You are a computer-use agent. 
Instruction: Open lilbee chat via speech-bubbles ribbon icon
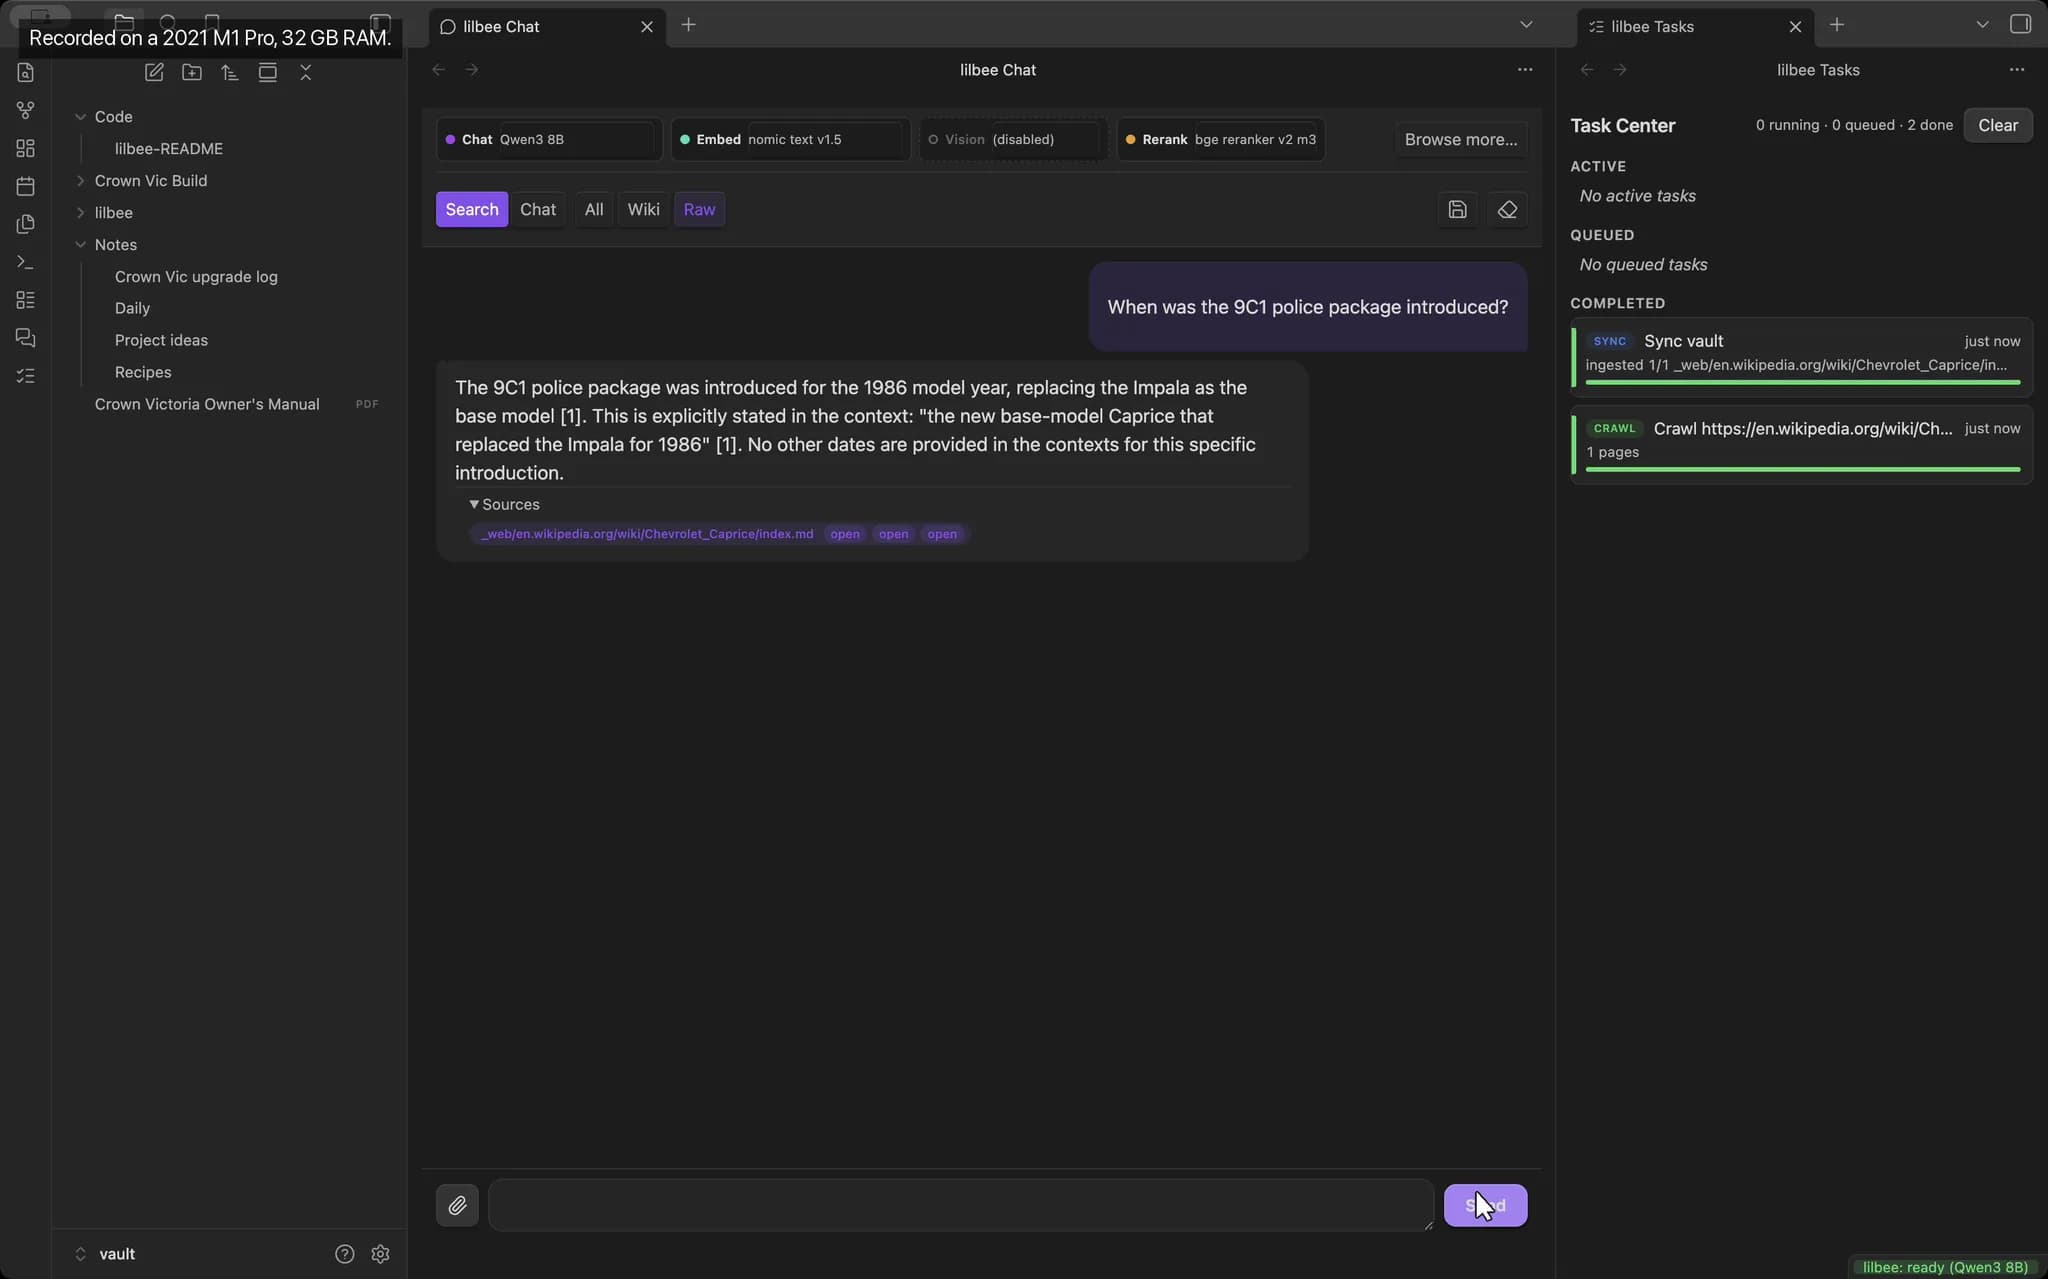click(x=26, y=338)
